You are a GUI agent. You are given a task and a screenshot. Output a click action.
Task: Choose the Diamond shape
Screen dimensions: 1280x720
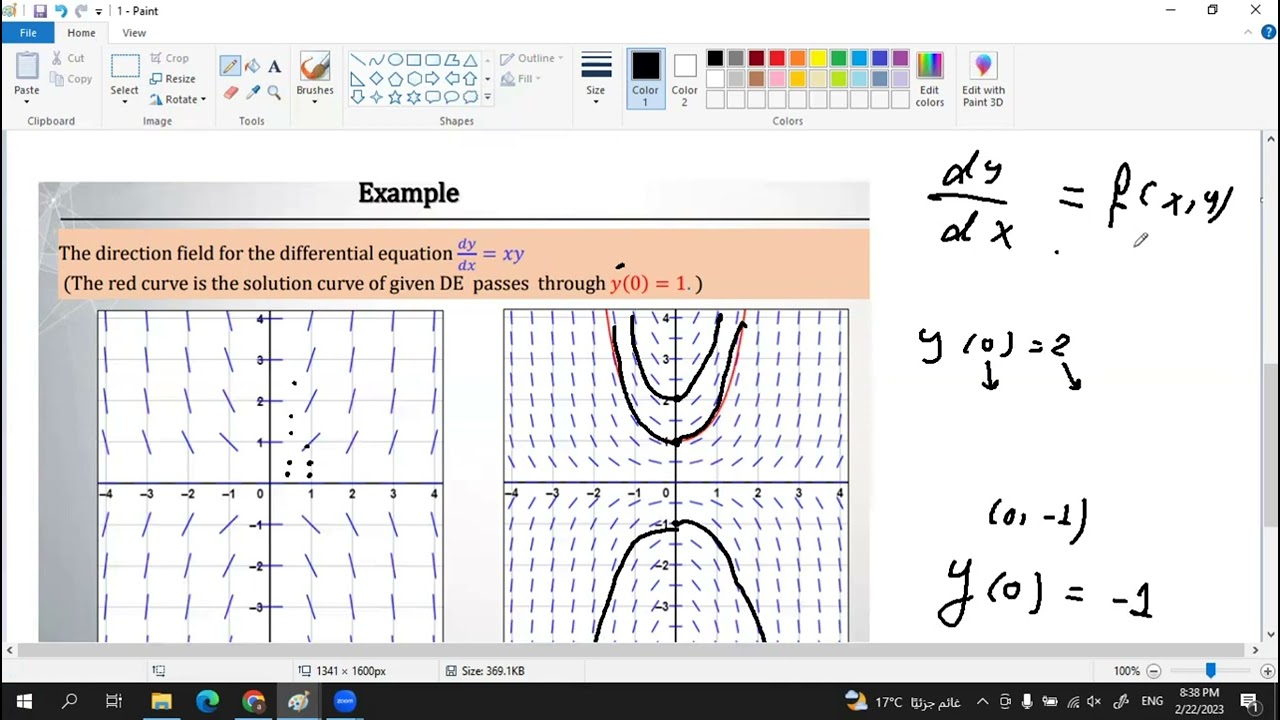tap(376, 79)
